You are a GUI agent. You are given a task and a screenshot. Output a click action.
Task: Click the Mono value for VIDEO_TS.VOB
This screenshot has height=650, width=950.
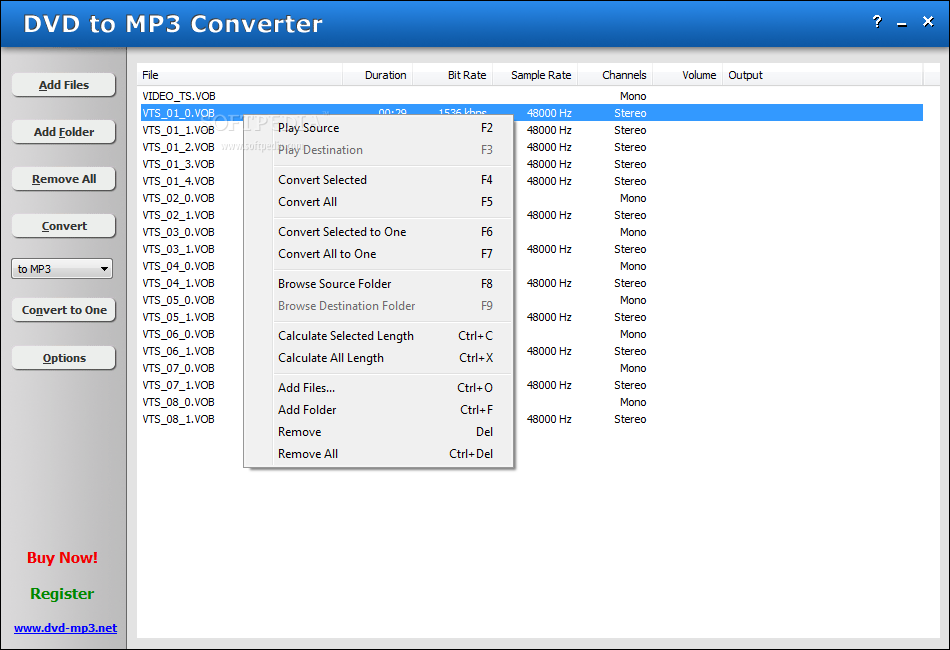point(633,96)
